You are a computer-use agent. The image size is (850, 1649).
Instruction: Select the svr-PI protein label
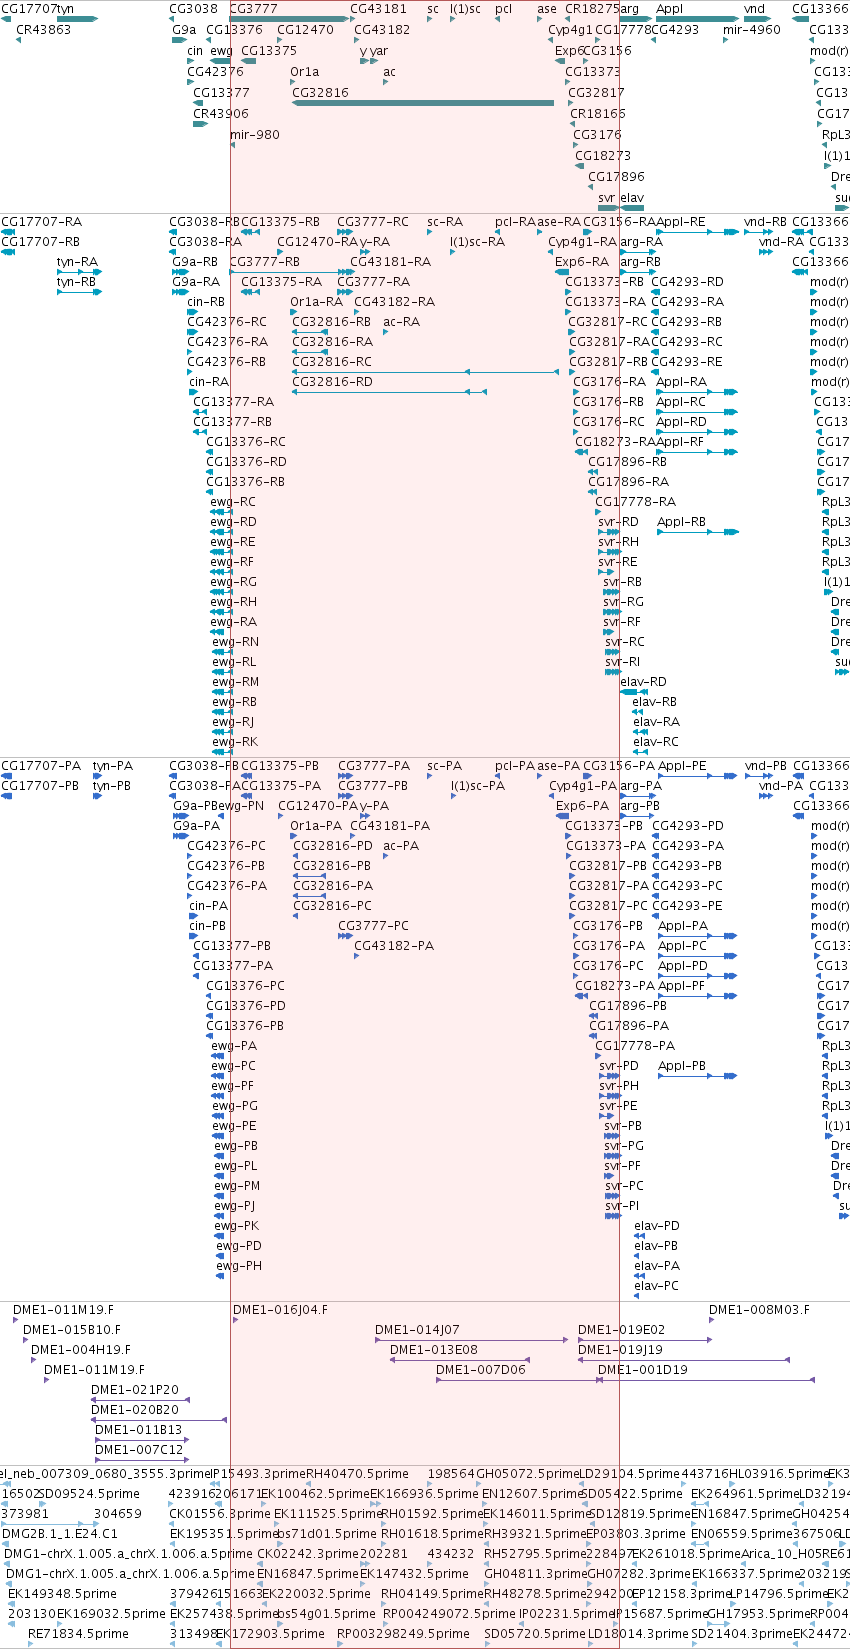pyautogui.click(x=623, y=1206)
